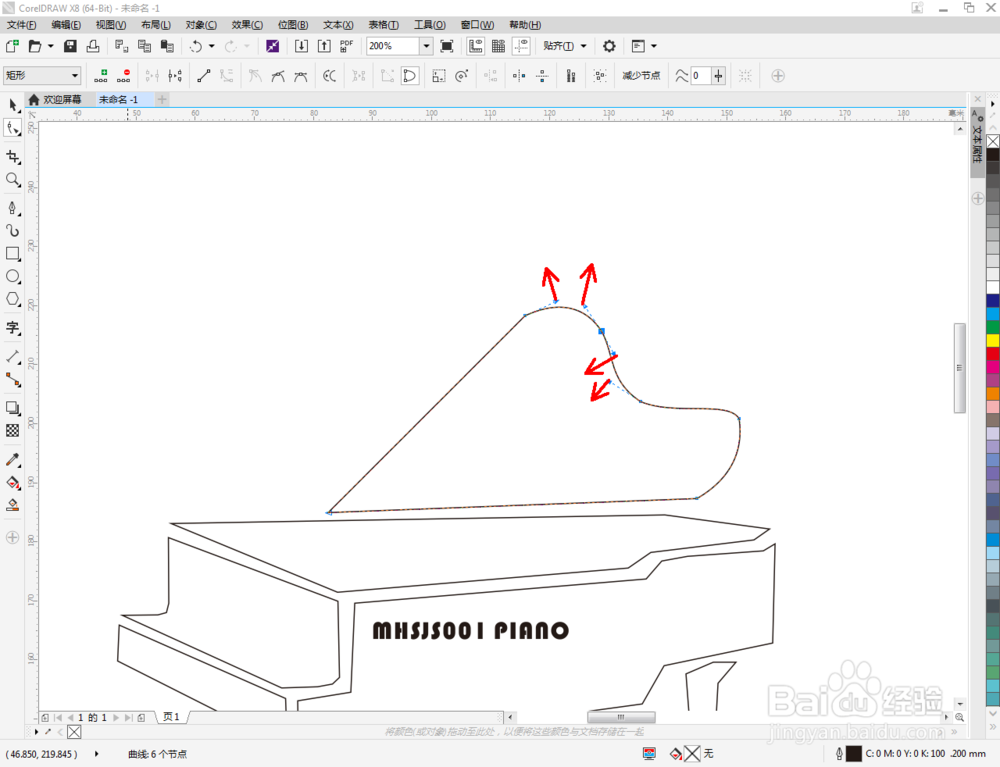Viewport: 1000px width, 767px height.
Task: Undo the last action
Action: click(196, 46)
